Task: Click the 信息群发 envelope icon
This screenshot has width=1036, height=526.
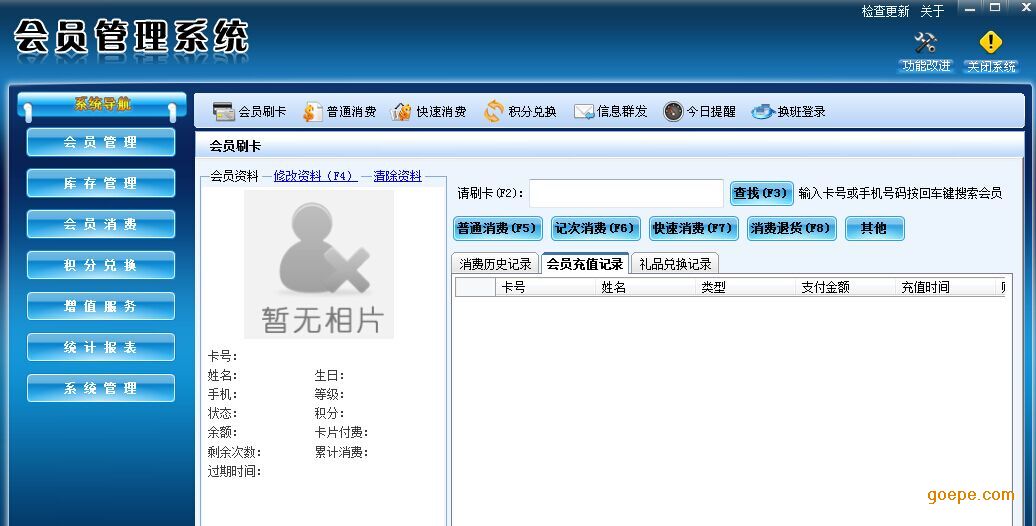Action: pos(583,112)
